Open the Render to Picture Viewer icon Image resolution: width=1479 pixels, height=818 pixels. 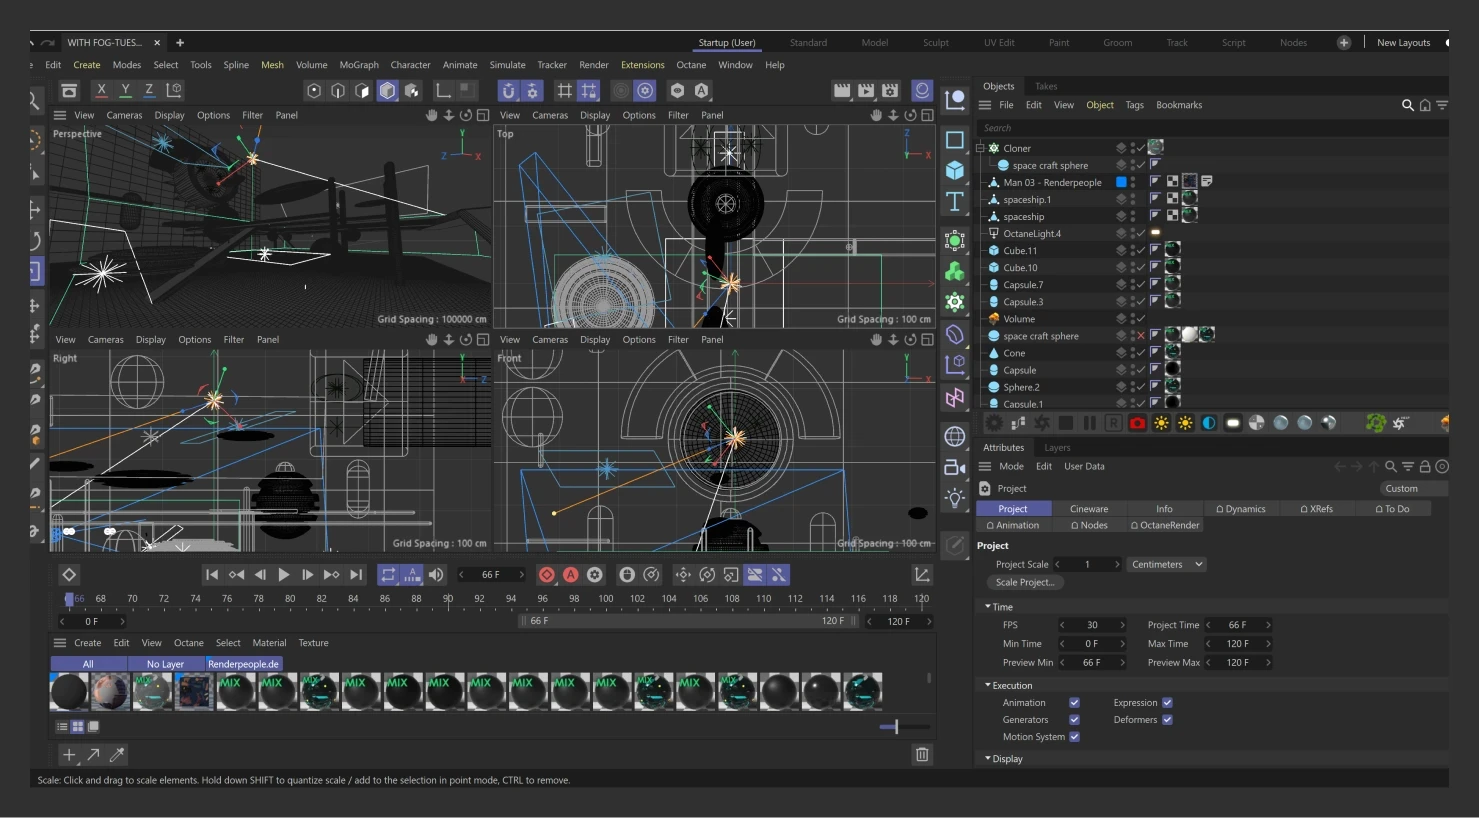tap(866, 91)
